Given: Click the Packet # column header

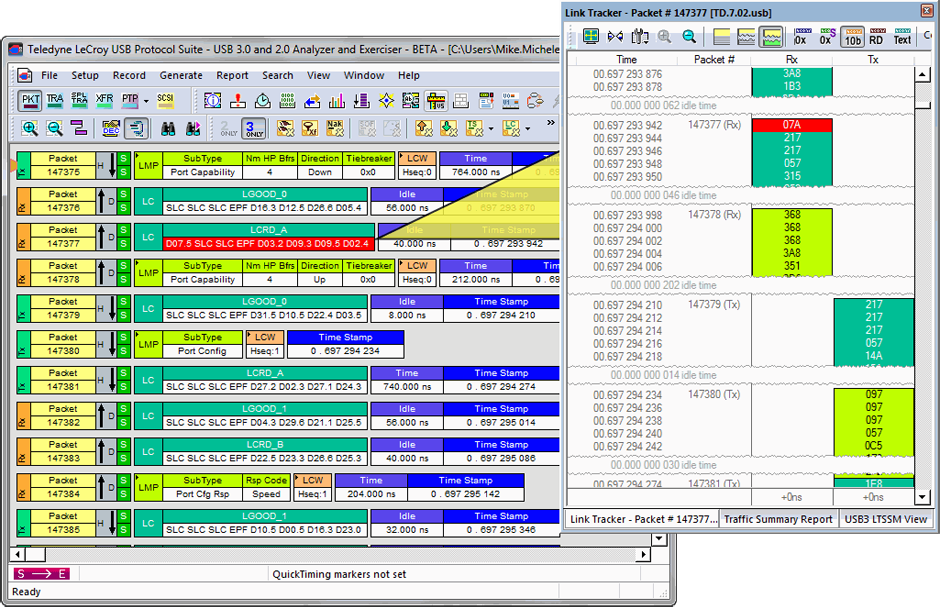Looking at the screenshot, I should pos(714,59).
